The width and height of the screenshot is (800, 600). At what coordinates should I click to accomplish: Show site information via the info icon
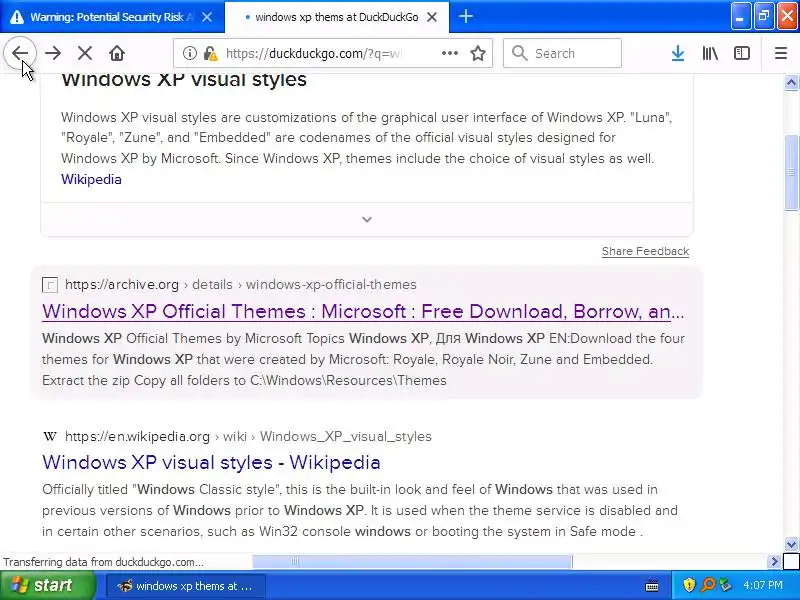(x=190, y=53)
